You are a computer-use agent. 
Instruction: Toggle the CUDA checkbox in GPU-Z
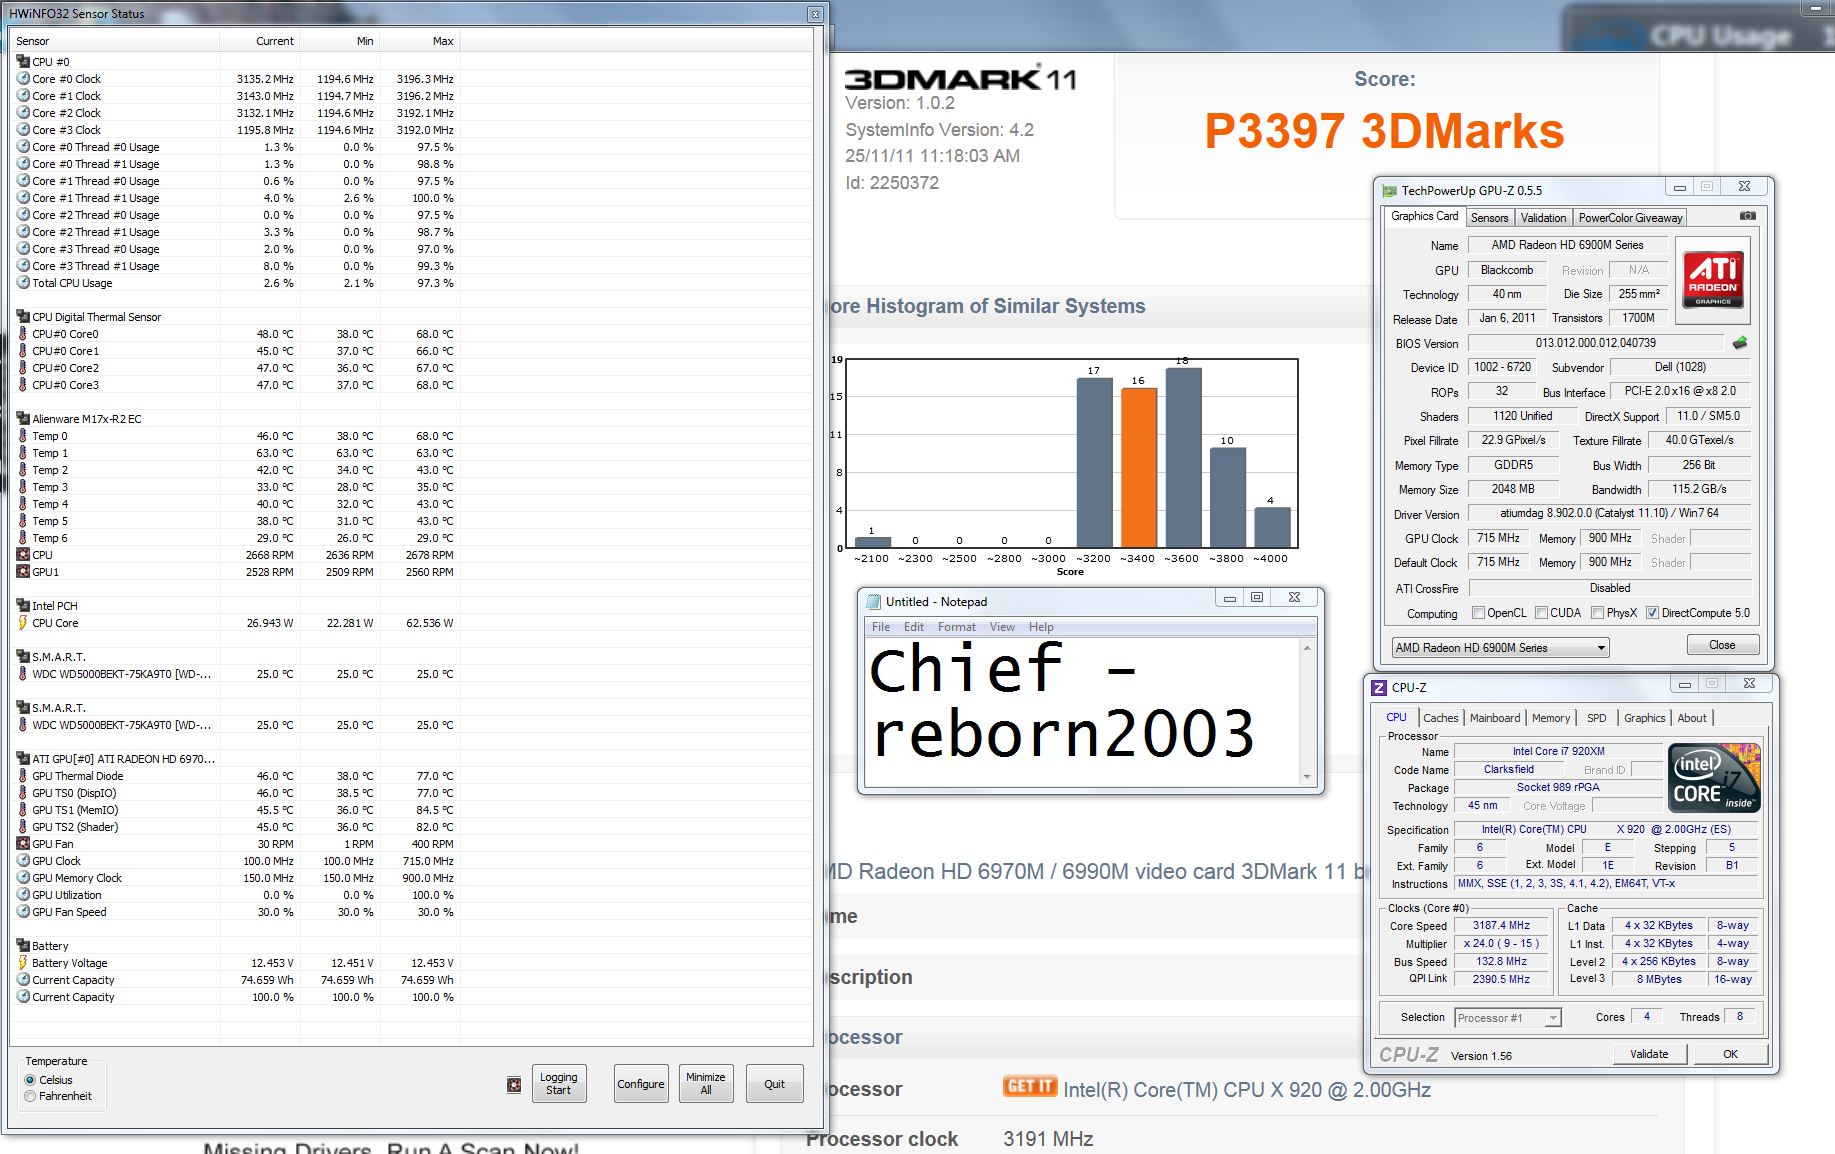1541,613
